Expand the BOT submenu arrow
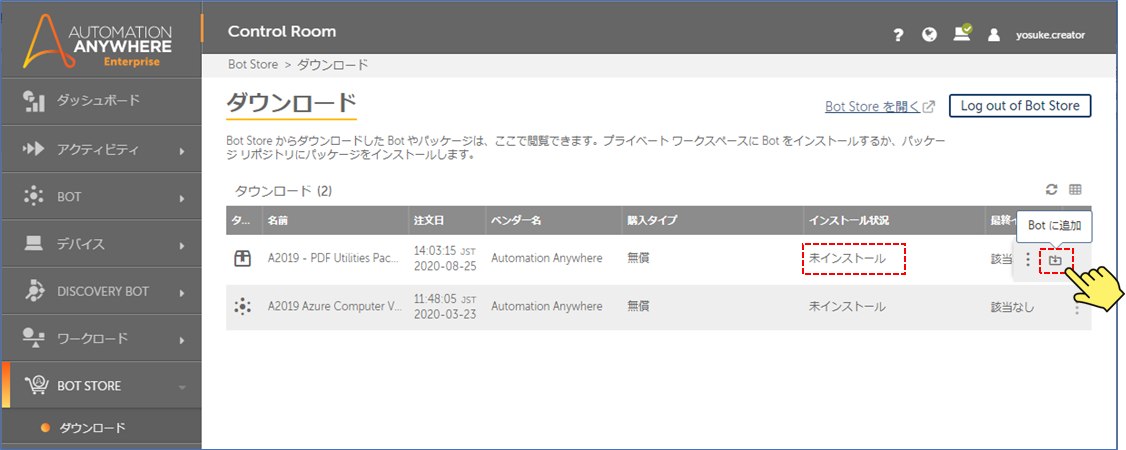The width and height of the screenshot is (1126, 450). [182, 198]
